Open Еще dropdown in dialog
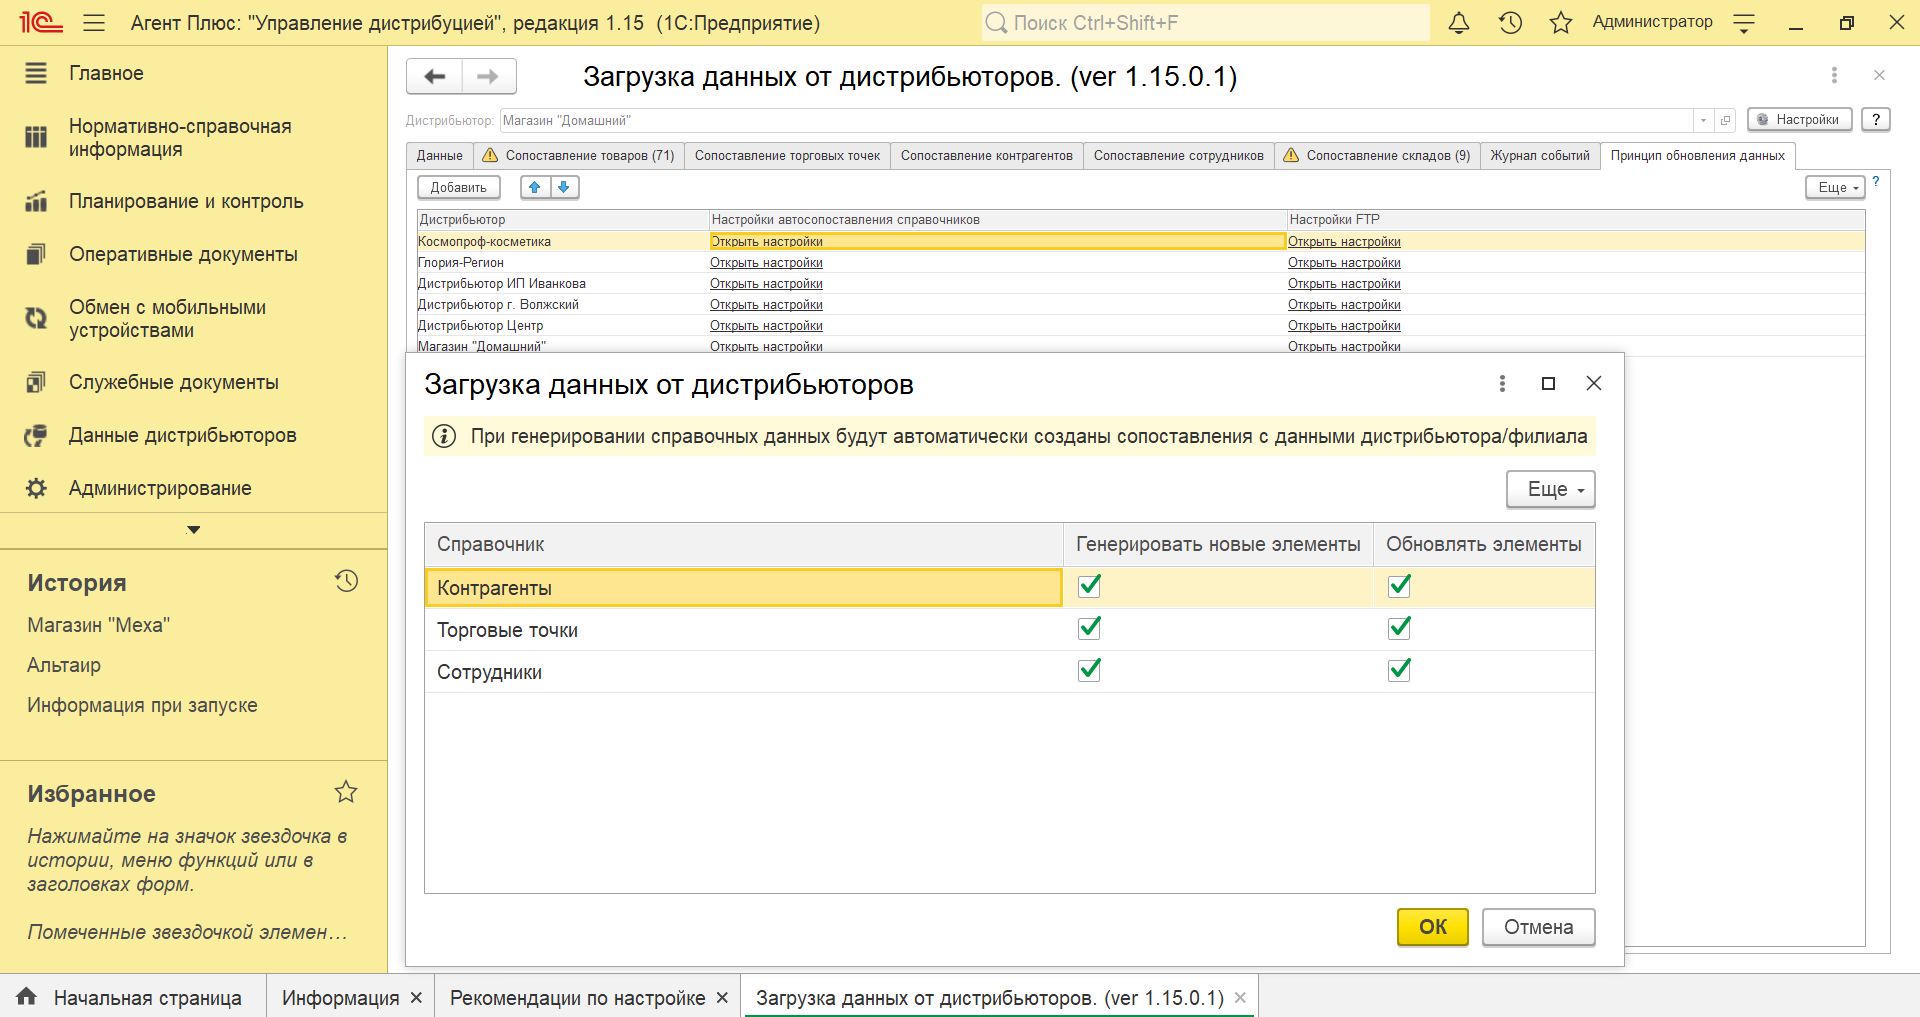1920x1017 pixels. pos(1551,489)
